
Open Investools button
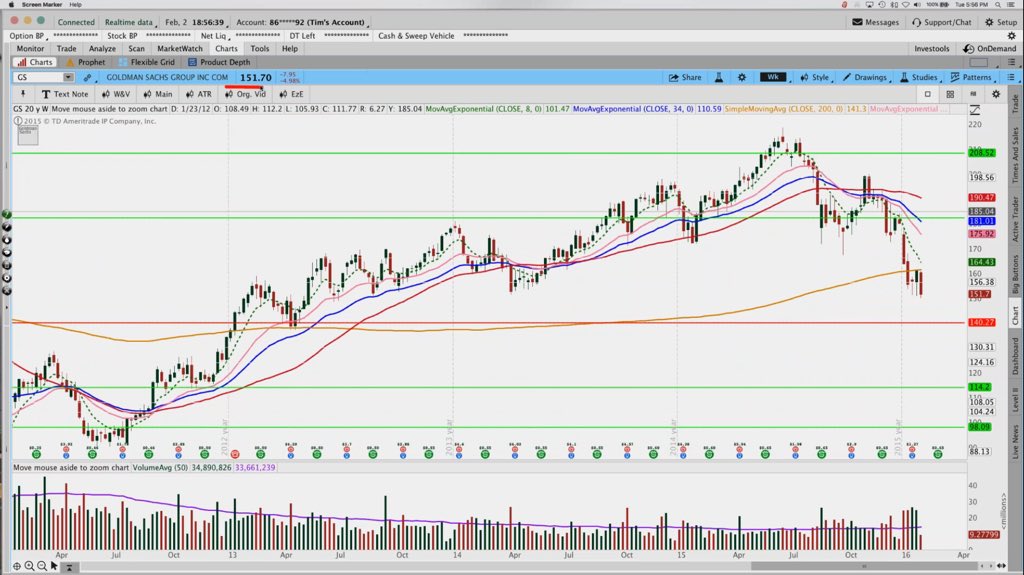pyautogui.click(x=931, y=48)
